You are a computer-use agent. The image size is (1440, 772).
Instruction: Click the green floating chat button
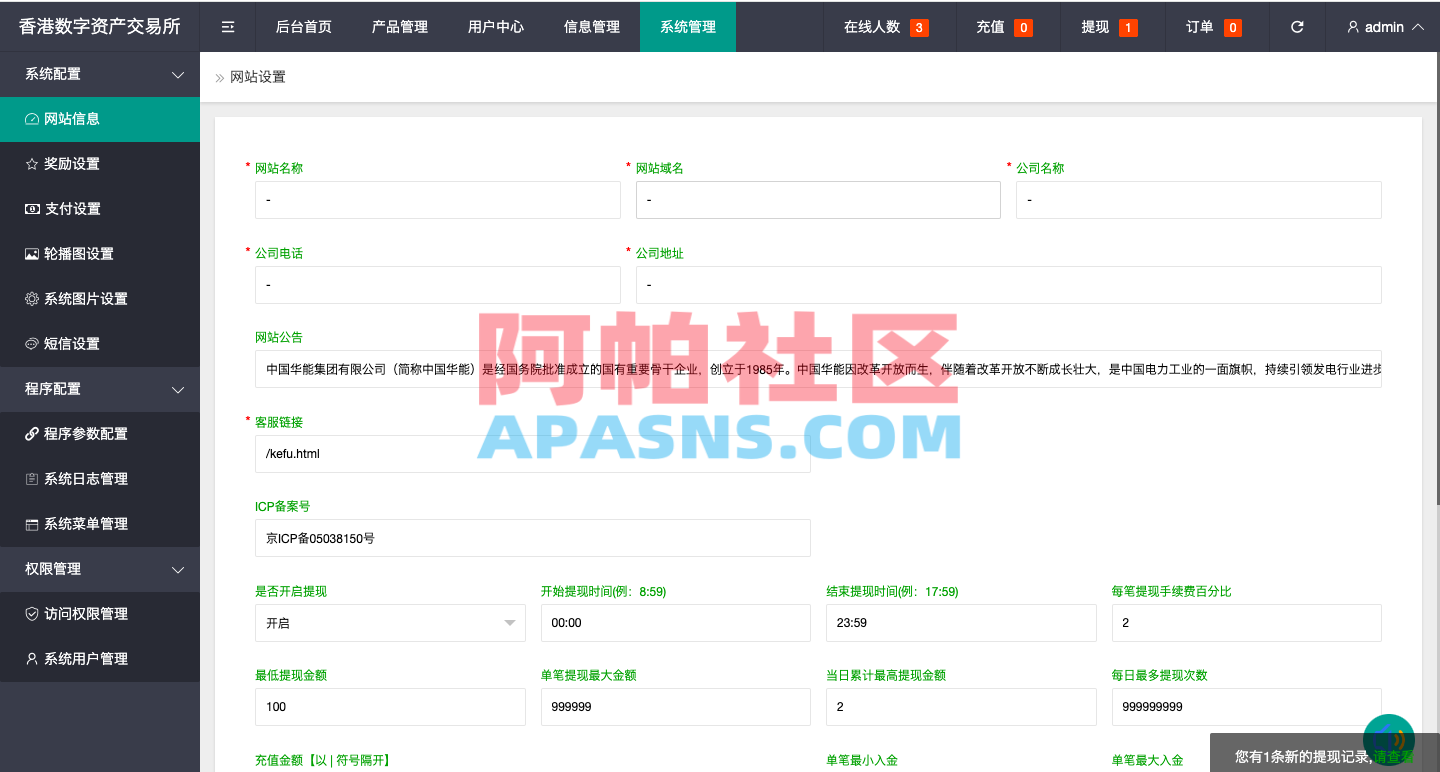[x=1388, y=738]
